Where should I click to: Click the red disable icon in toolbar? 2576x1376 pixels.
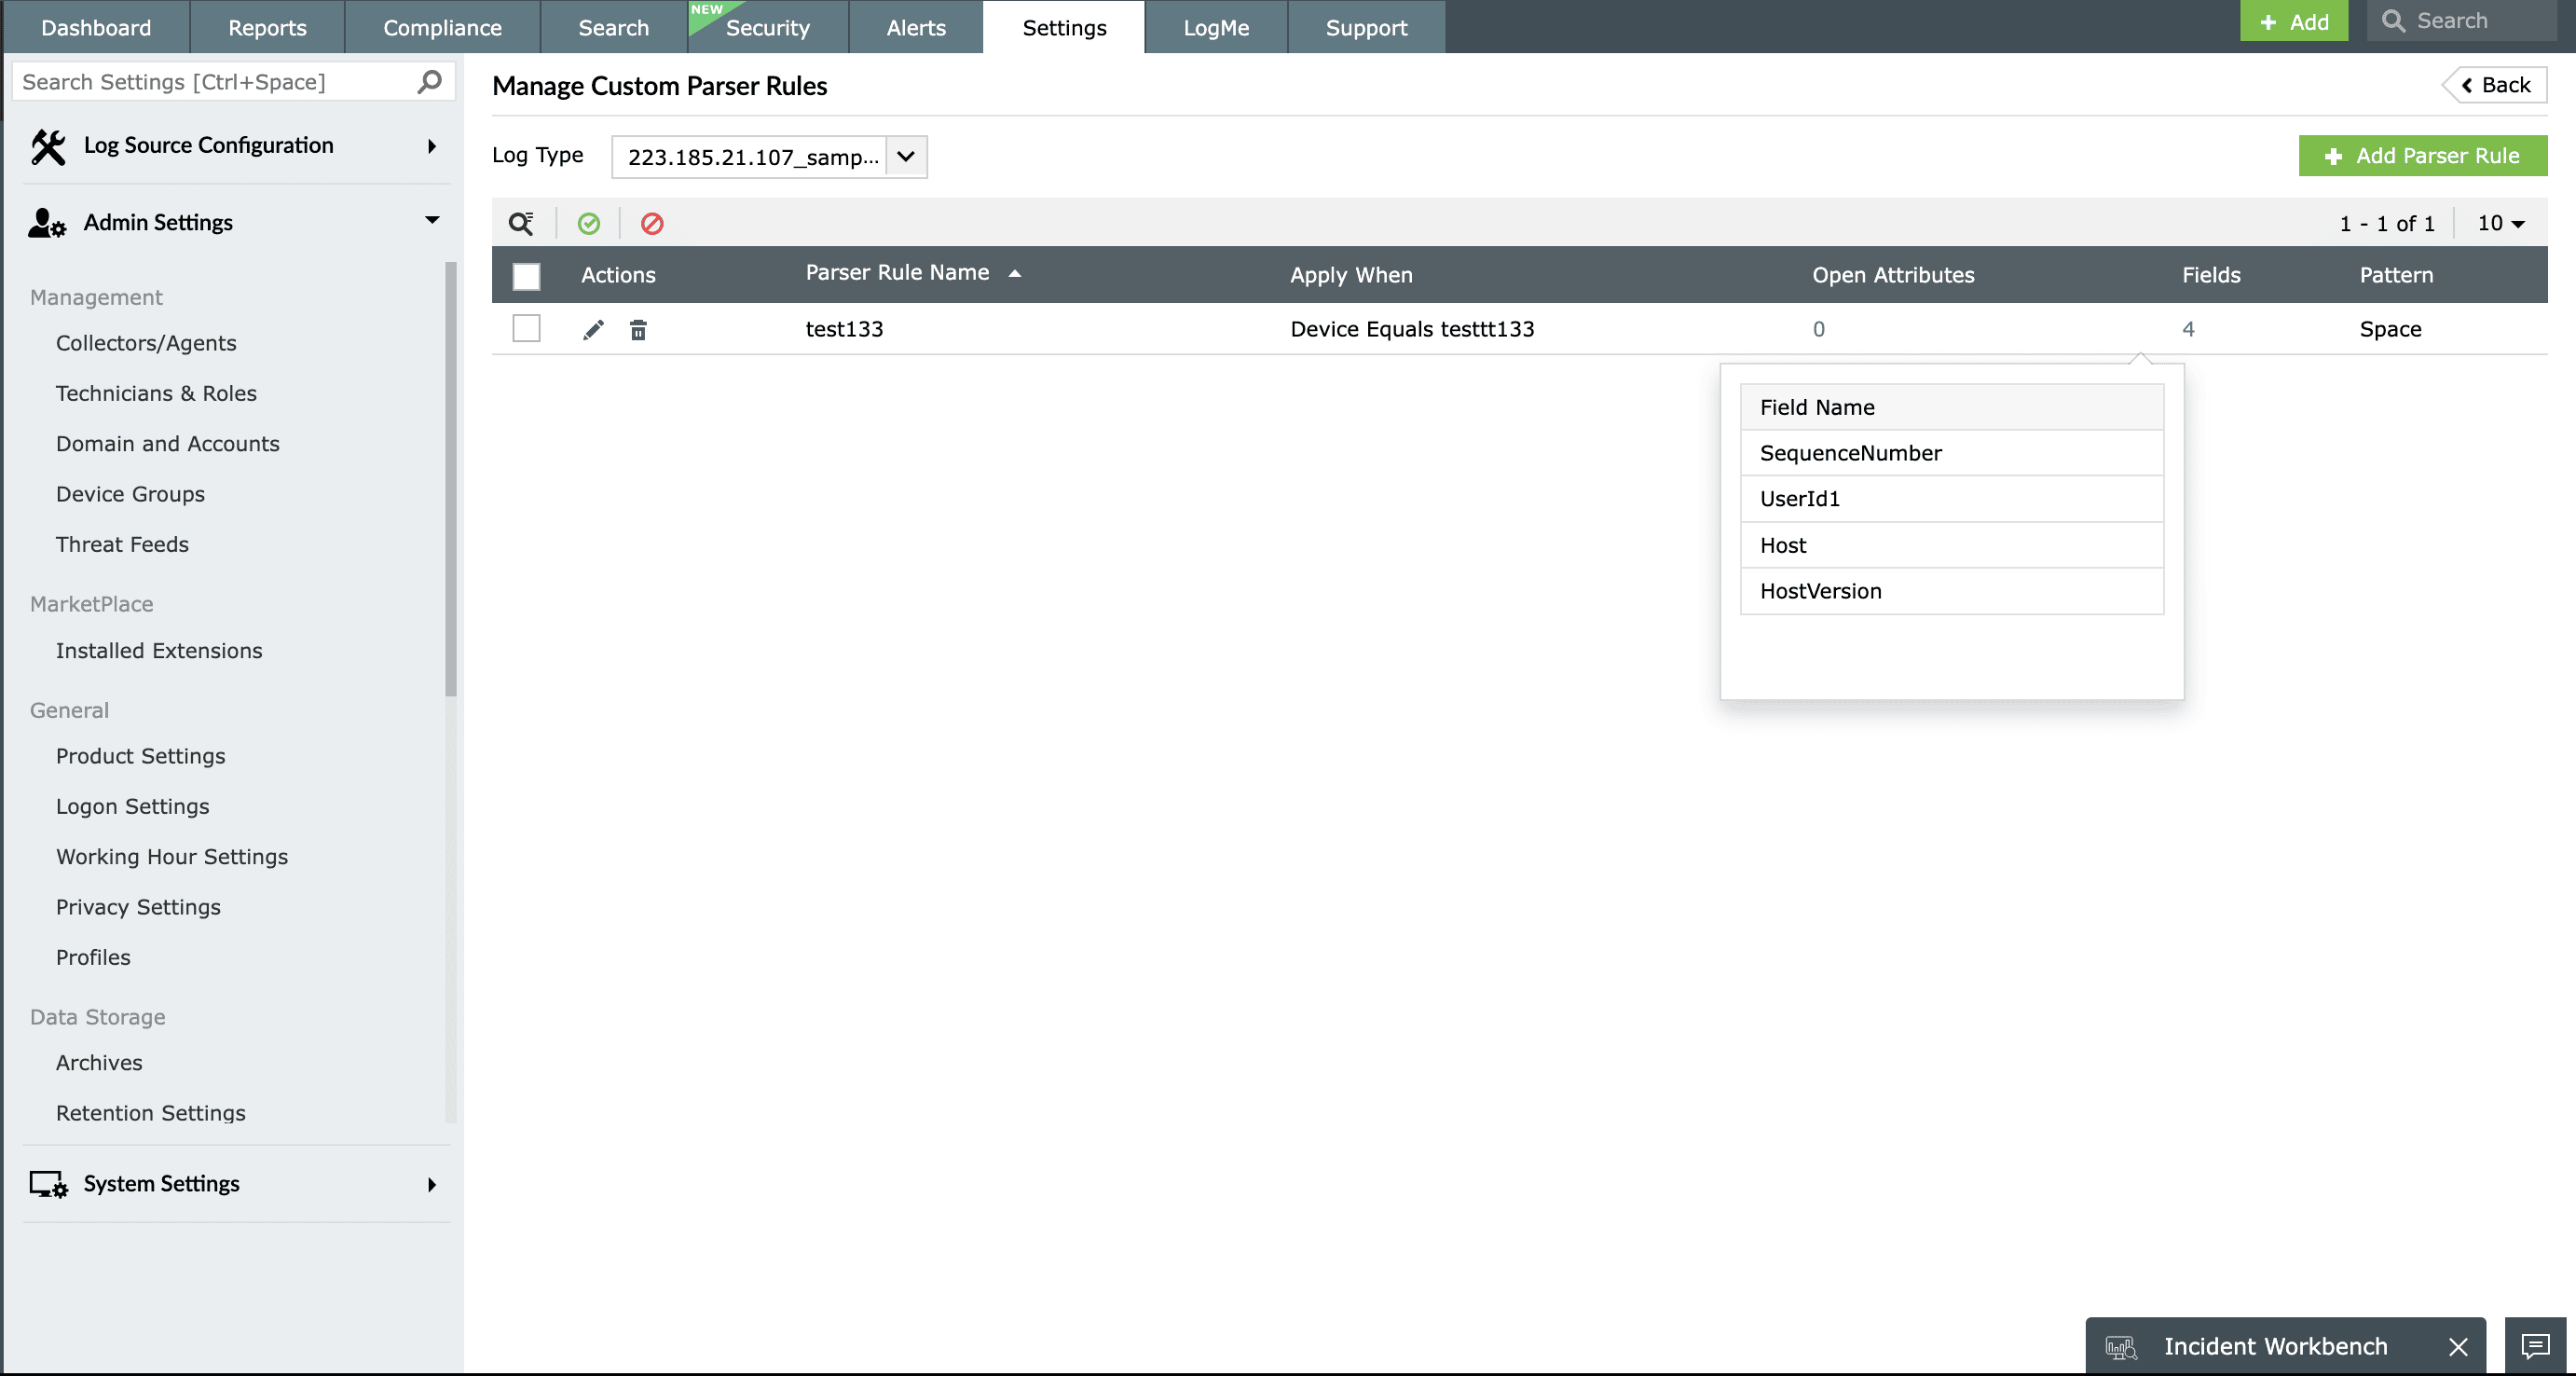pyautogui.click(x=652, y=224)
